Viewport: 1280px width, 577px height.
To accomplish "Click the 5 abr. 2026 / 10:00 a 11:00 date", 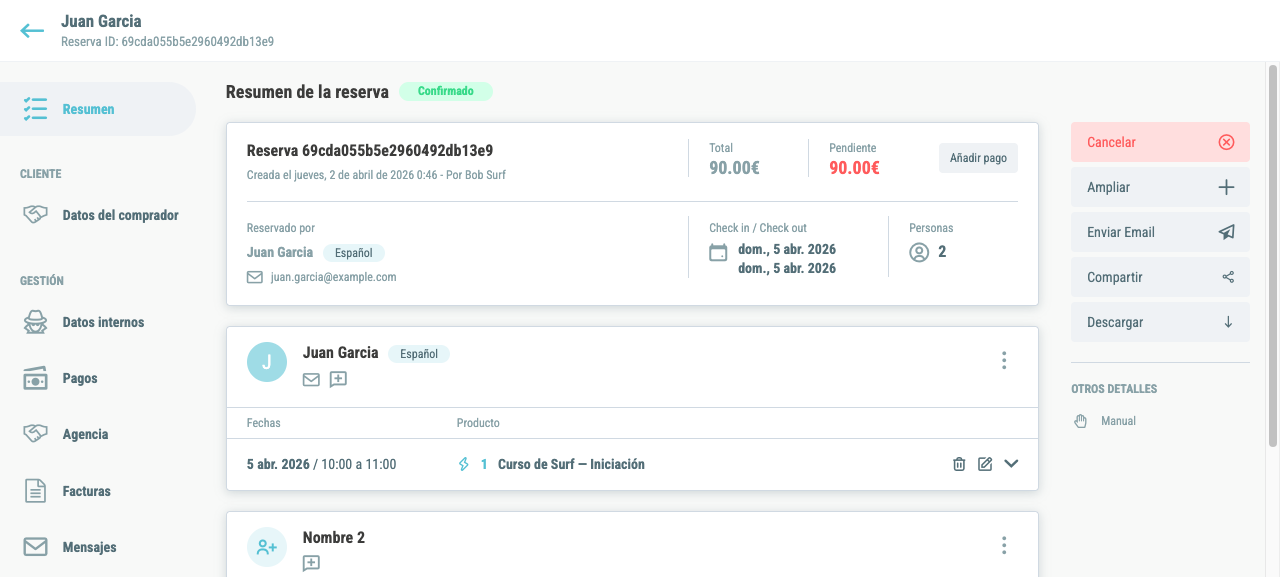I will coord(322,464).
